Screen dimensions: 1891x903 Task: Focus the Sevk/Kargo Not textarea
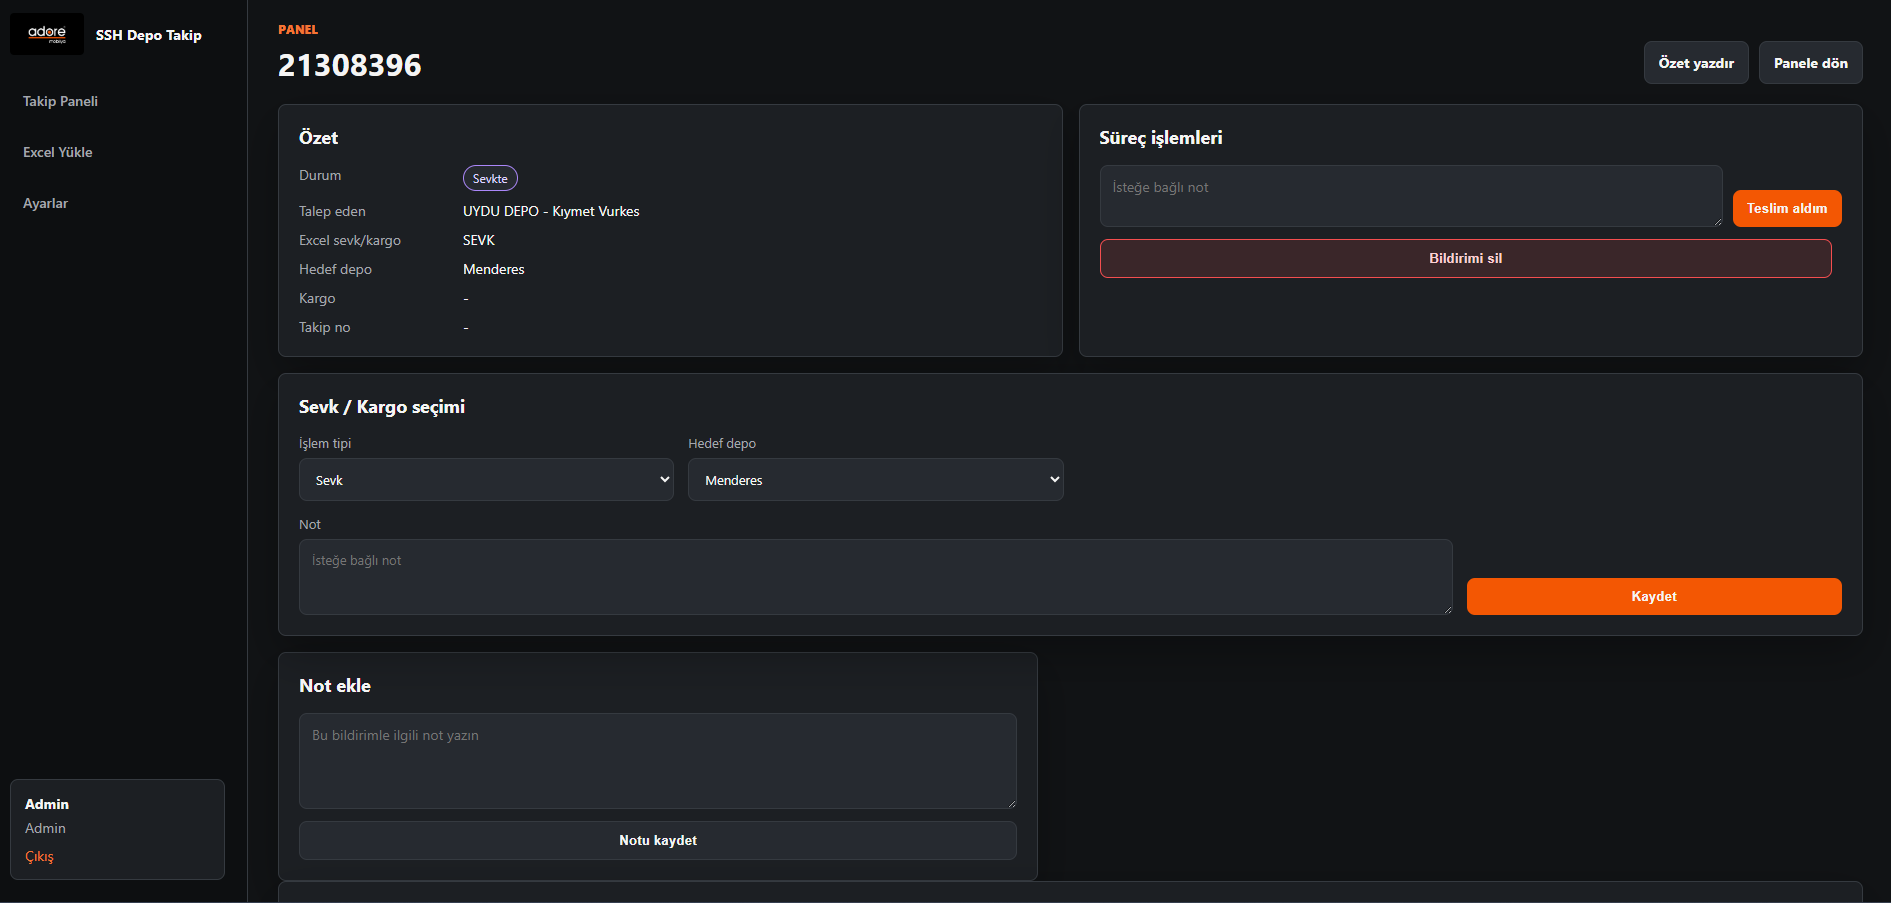(875, 577)
